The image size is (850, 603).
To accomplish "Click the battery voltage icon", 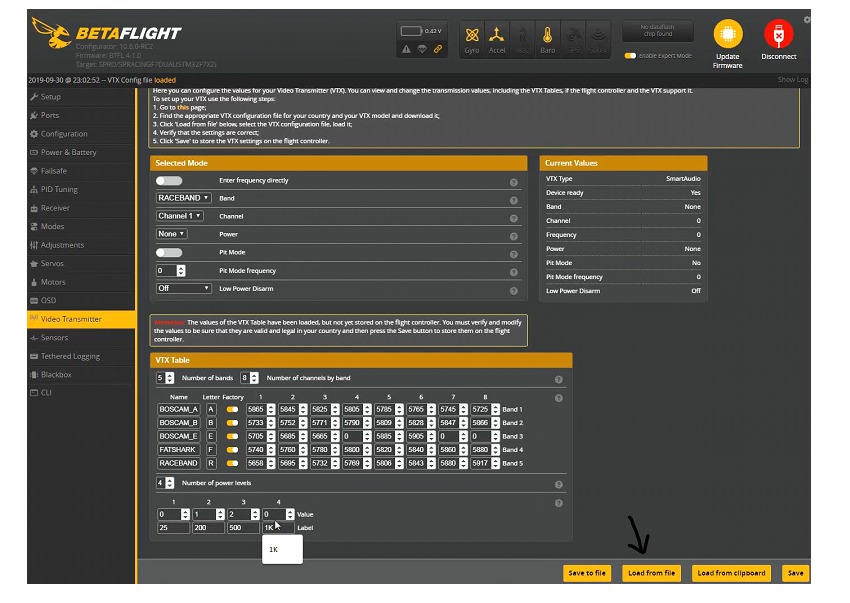I will pyautogui.click(x=411, y=31).
